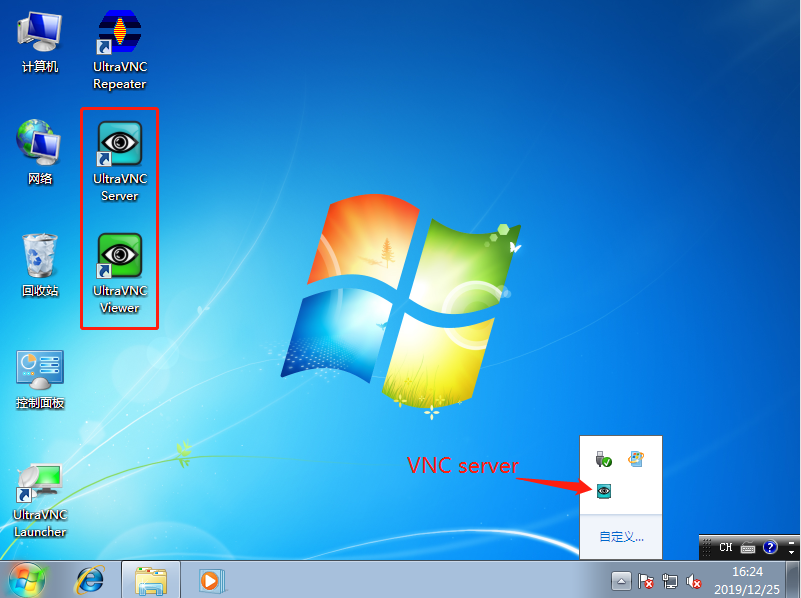The width and height of the screenshot is (801, 598).
Task: Open the Windows Start menu
Action: 27,581
